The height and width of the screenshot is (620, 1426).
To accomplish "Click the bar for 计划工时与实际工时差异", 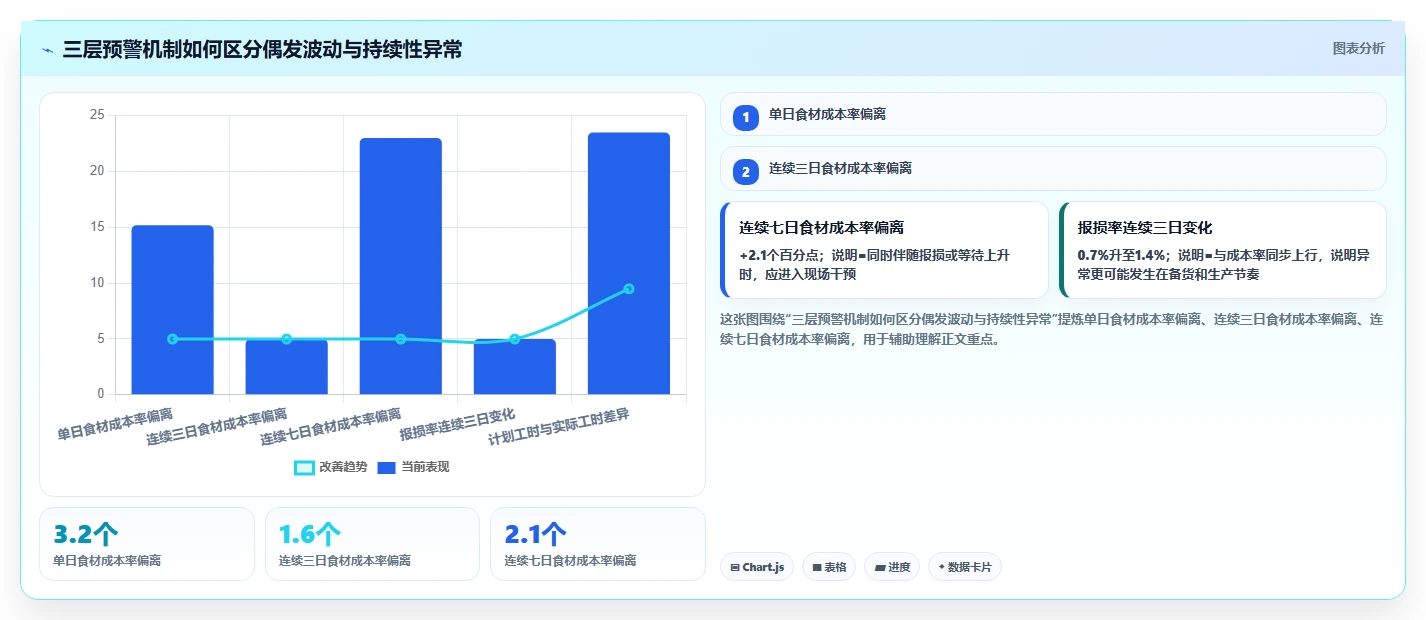I will tap(628, 263).
